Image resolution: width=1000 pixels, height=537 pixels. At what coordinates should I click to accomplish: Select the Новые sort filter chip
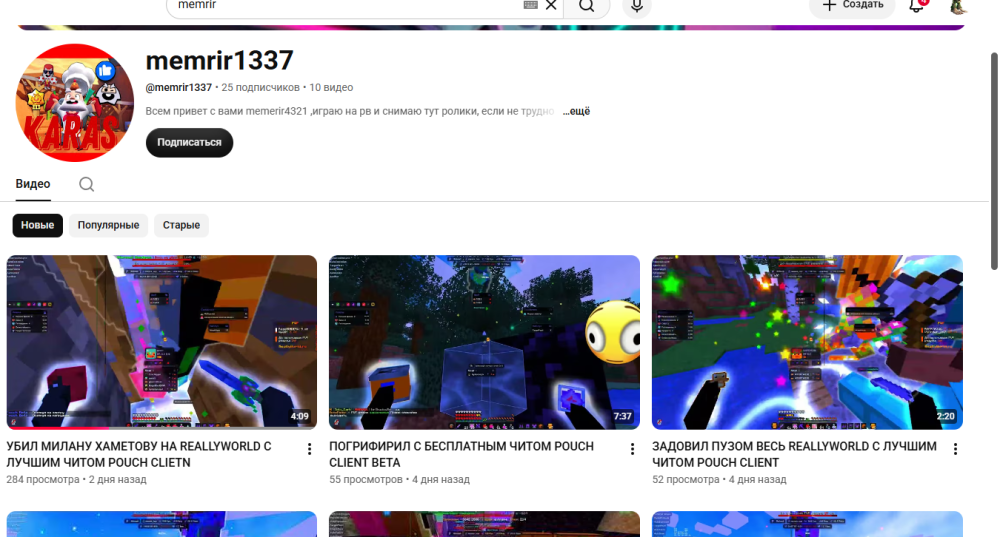tap(38, 225)
